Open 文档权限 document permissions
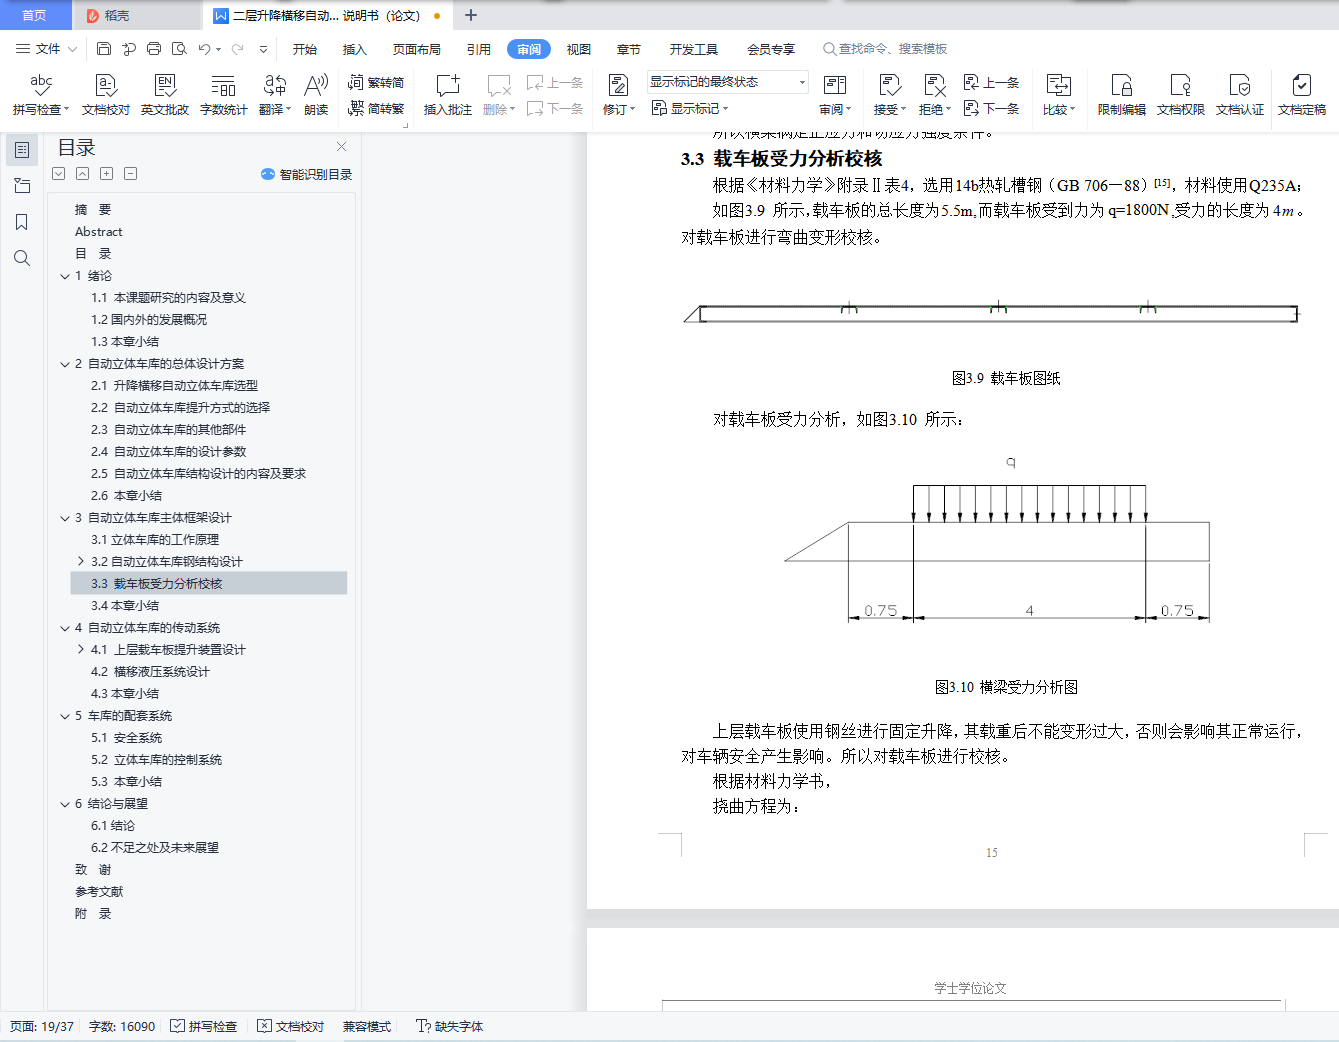This screenshot has height=1042, width=1339. 1181,96
